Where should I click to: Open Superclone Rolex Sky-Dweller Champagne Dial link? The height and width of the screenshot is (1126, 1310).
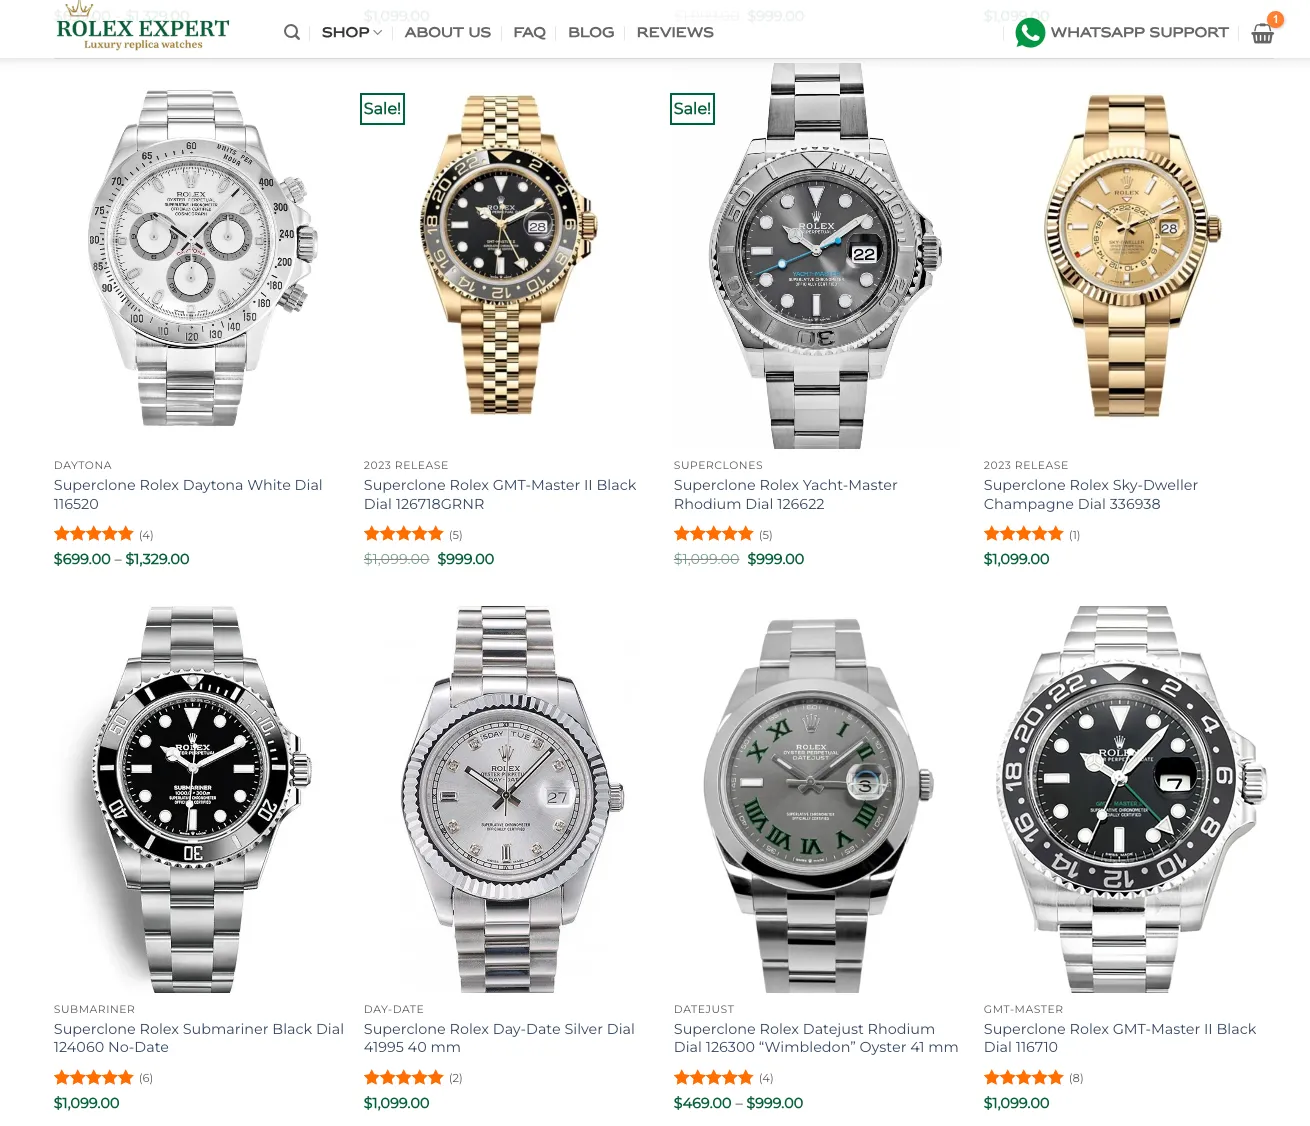click(x=1091, y=494)
